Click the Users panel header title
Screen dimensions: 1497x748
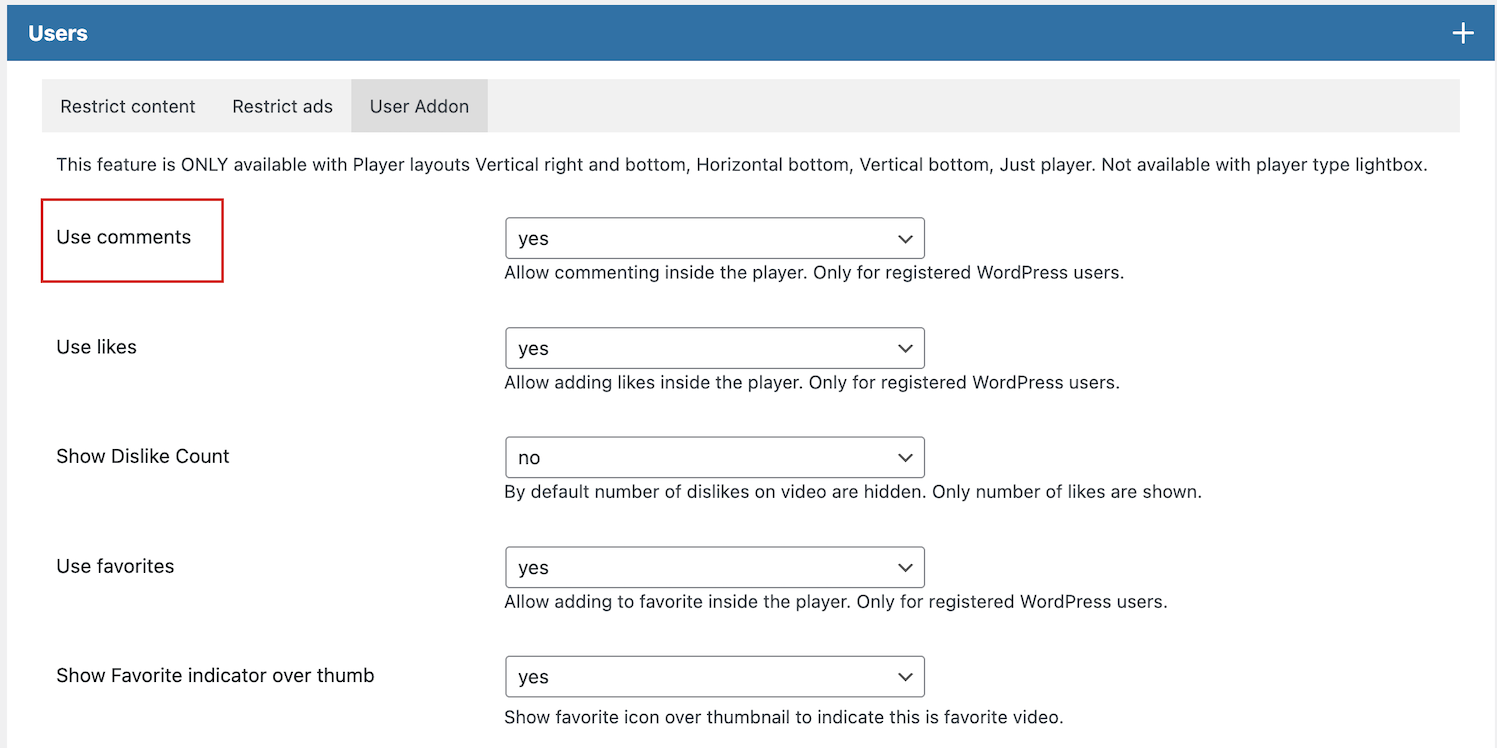(x=58, y=33)
